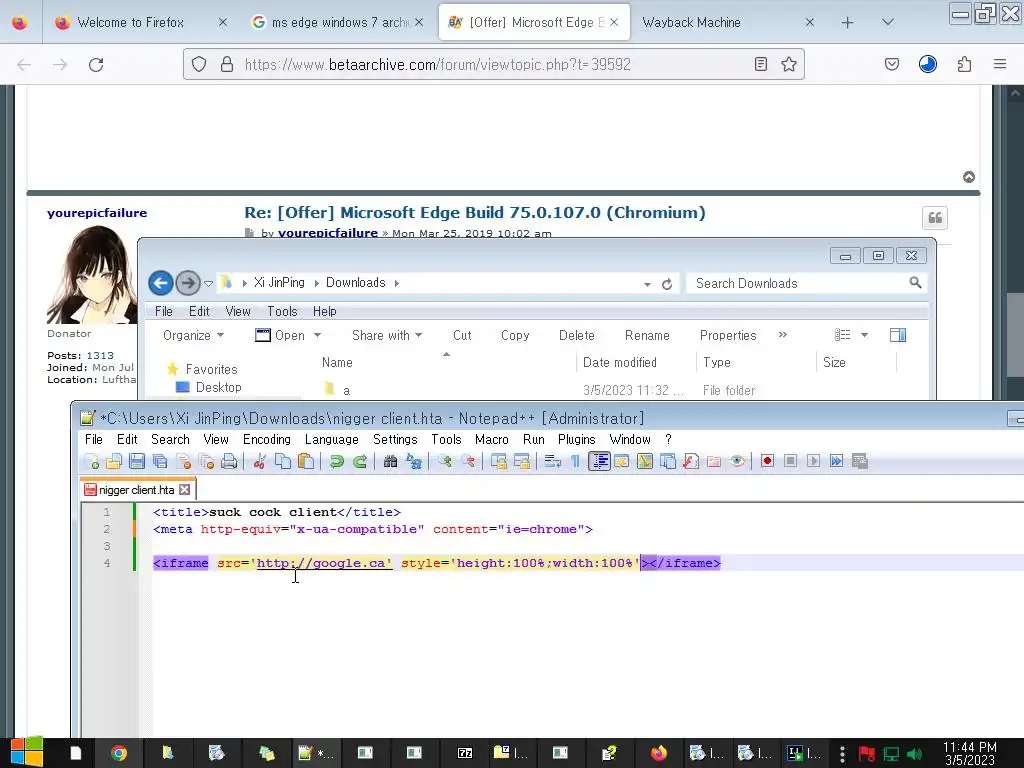Click the yourepicfailure username link
The height and width of the screenshot is (768, 1024).
[x=97, y=213]
